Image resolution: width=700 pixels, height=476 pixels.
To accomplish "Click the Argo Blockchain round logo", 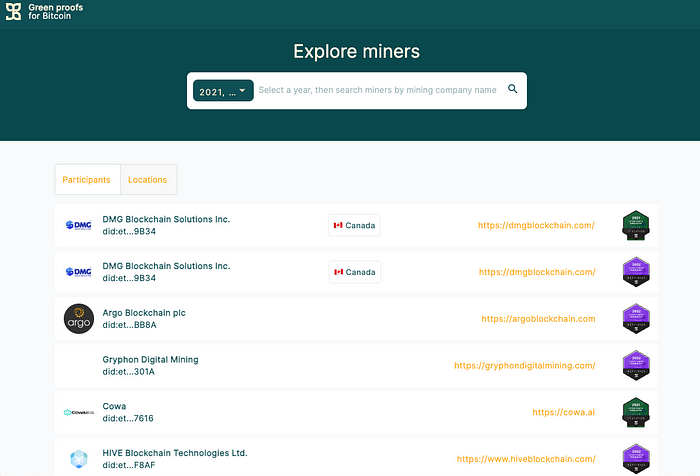I will tap(79, 319).
